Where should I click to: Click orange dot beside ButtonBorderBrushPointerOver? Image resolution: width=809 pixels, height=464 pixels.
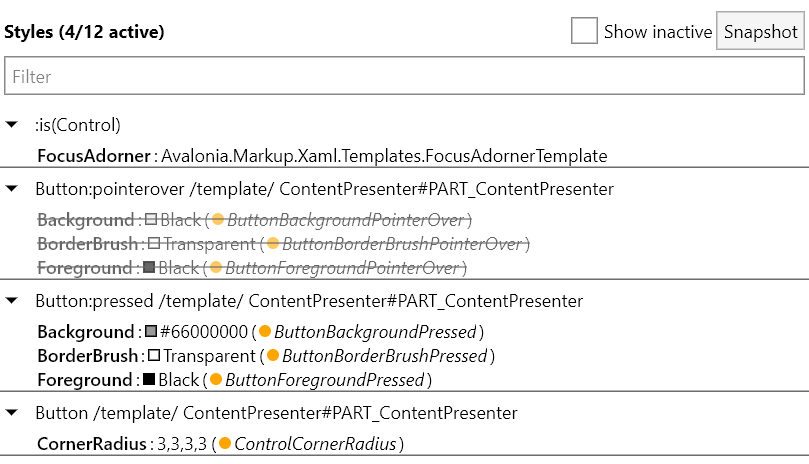(273, 244)
